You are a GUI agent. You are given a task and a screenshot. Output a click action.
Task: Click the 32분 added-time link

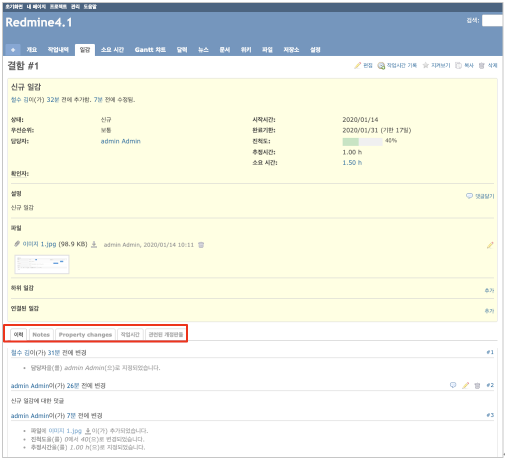coord(53,100)
